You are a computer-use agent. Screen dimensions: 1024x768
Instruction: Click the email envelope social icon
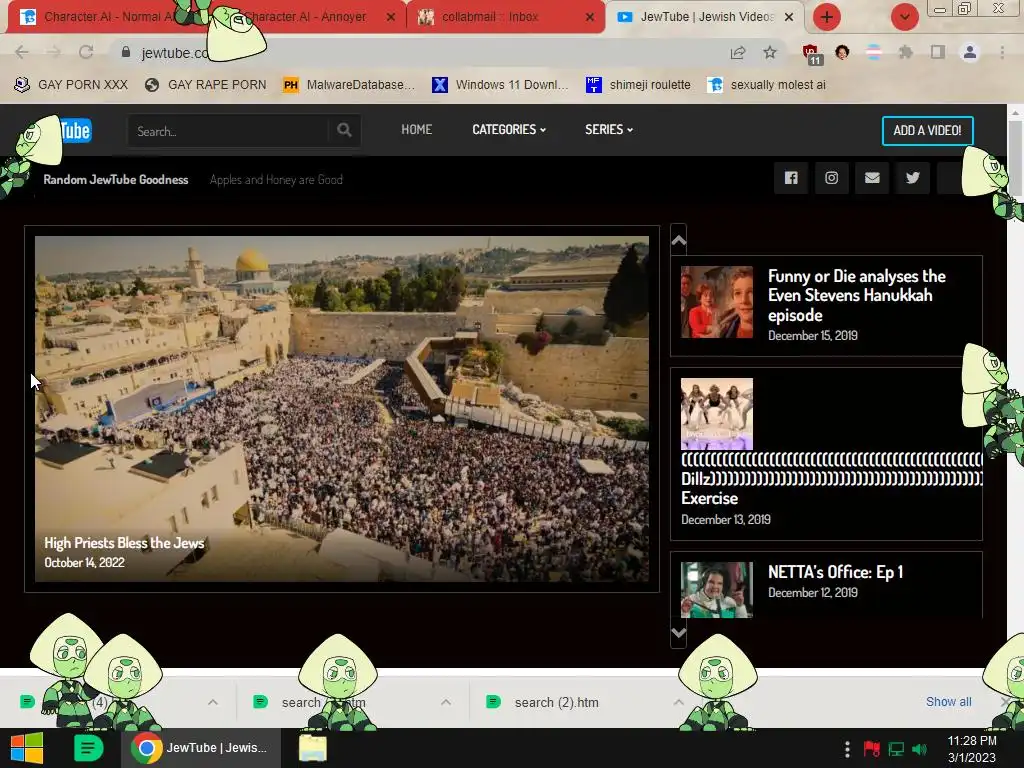[x=872, y=178]
